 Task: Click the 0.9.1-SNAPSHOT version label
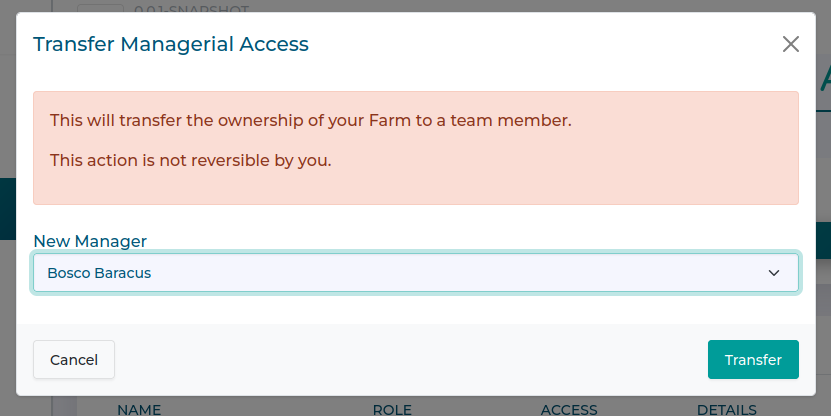pyautogui.click(x=190, y=9)
